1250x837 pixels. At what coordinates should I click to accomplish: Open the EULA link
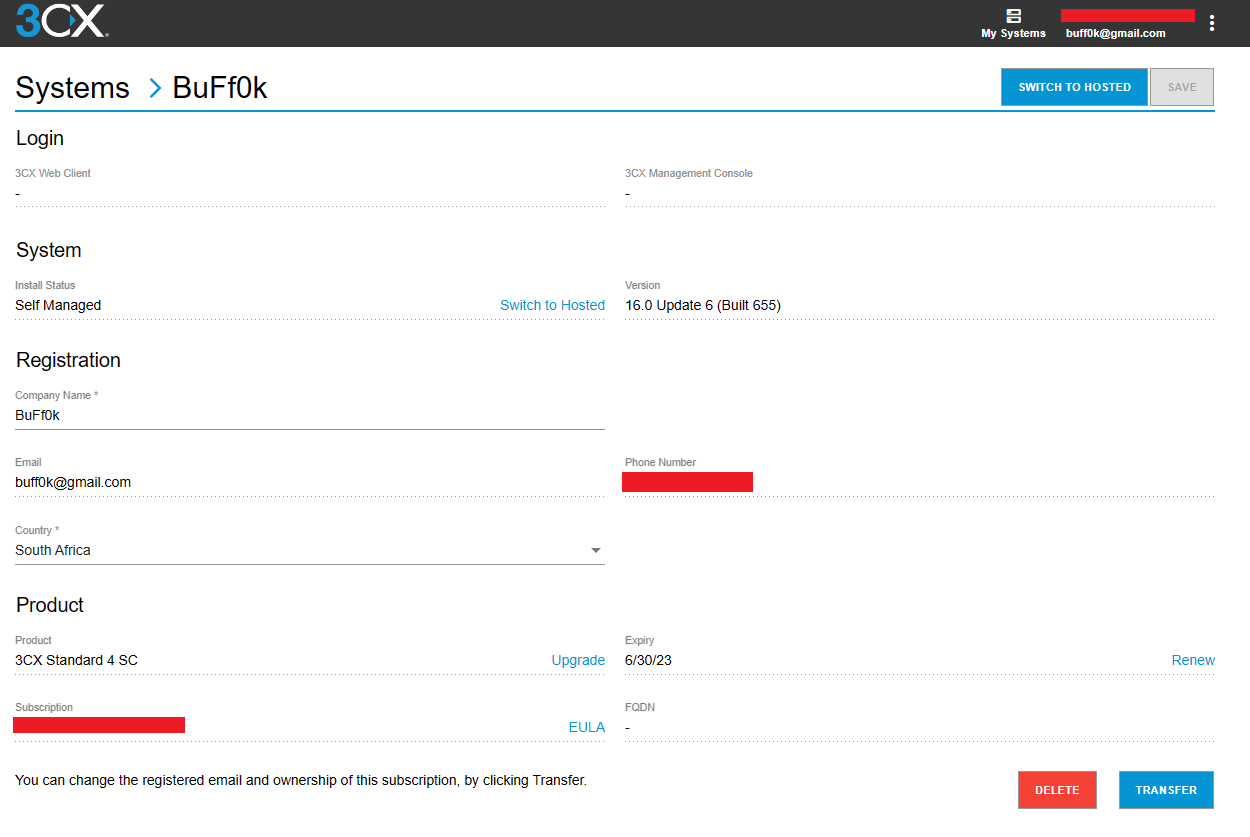click(586, 727)
